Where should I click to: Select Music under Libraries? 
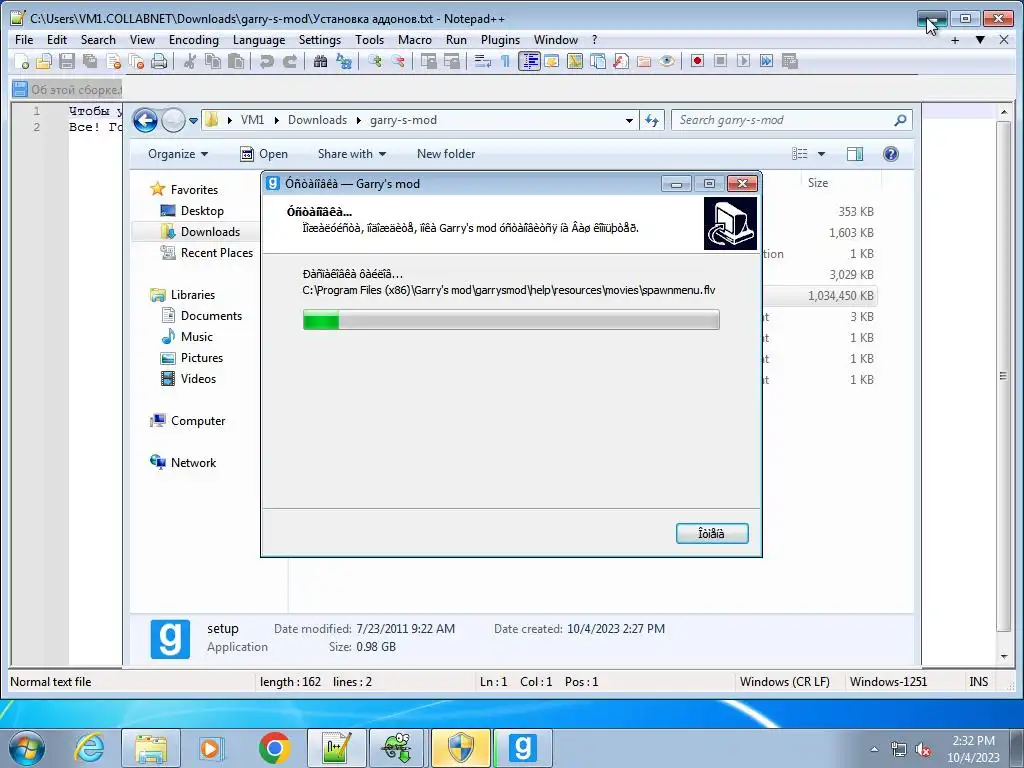coord(197,337)
